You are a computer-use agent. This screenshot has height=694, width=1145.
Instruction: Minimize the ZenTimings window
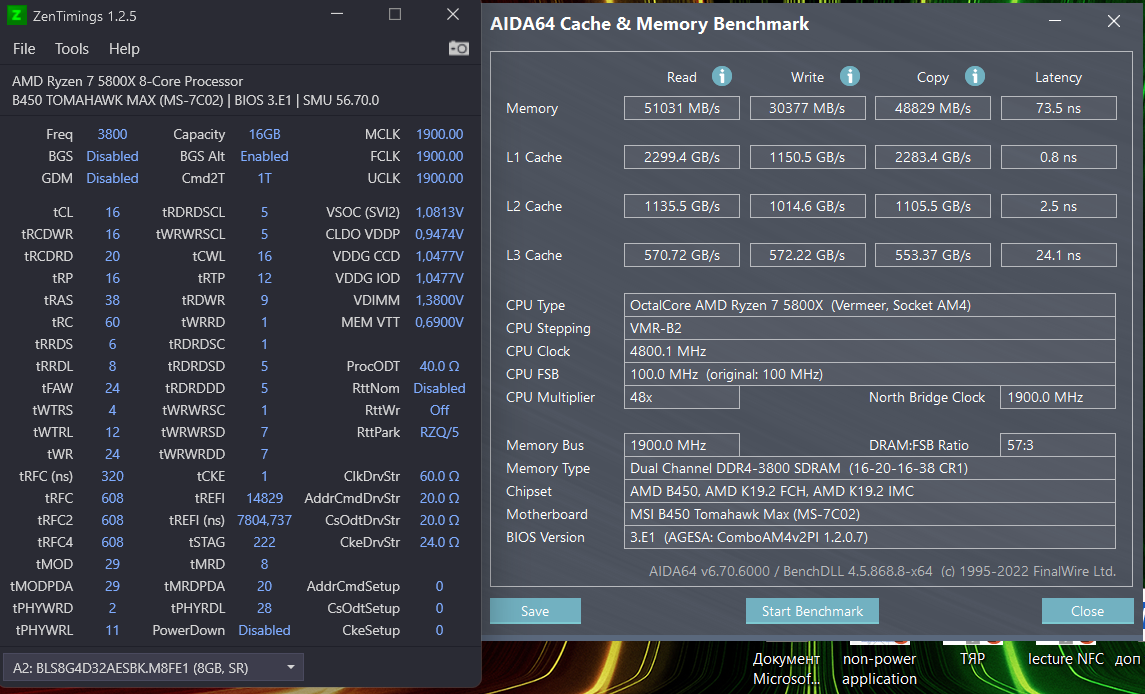[x=337, y=15]
